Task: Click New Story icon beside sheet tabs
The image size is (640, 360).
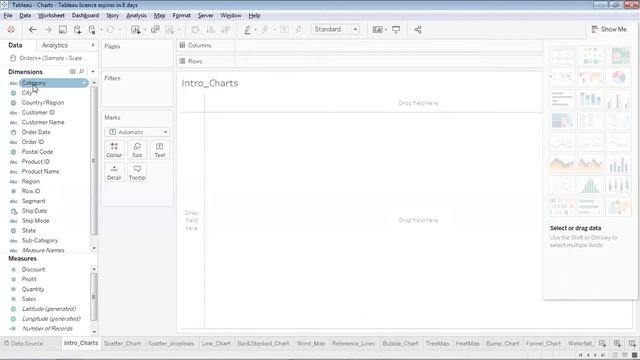Action: tap(632, 343)
